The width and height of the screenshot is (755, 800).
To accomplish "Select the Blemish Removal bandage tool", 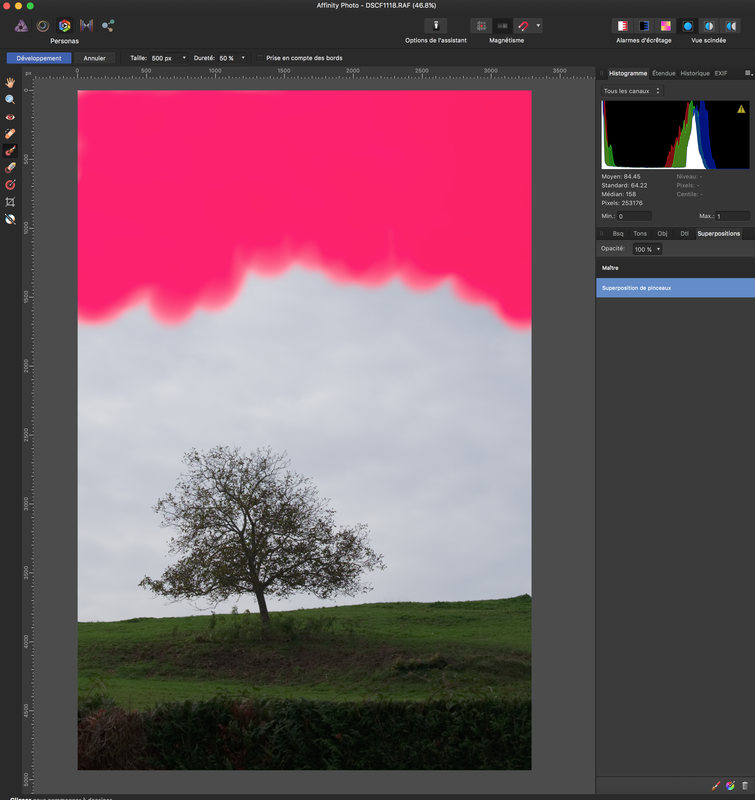I will (10, 134).
